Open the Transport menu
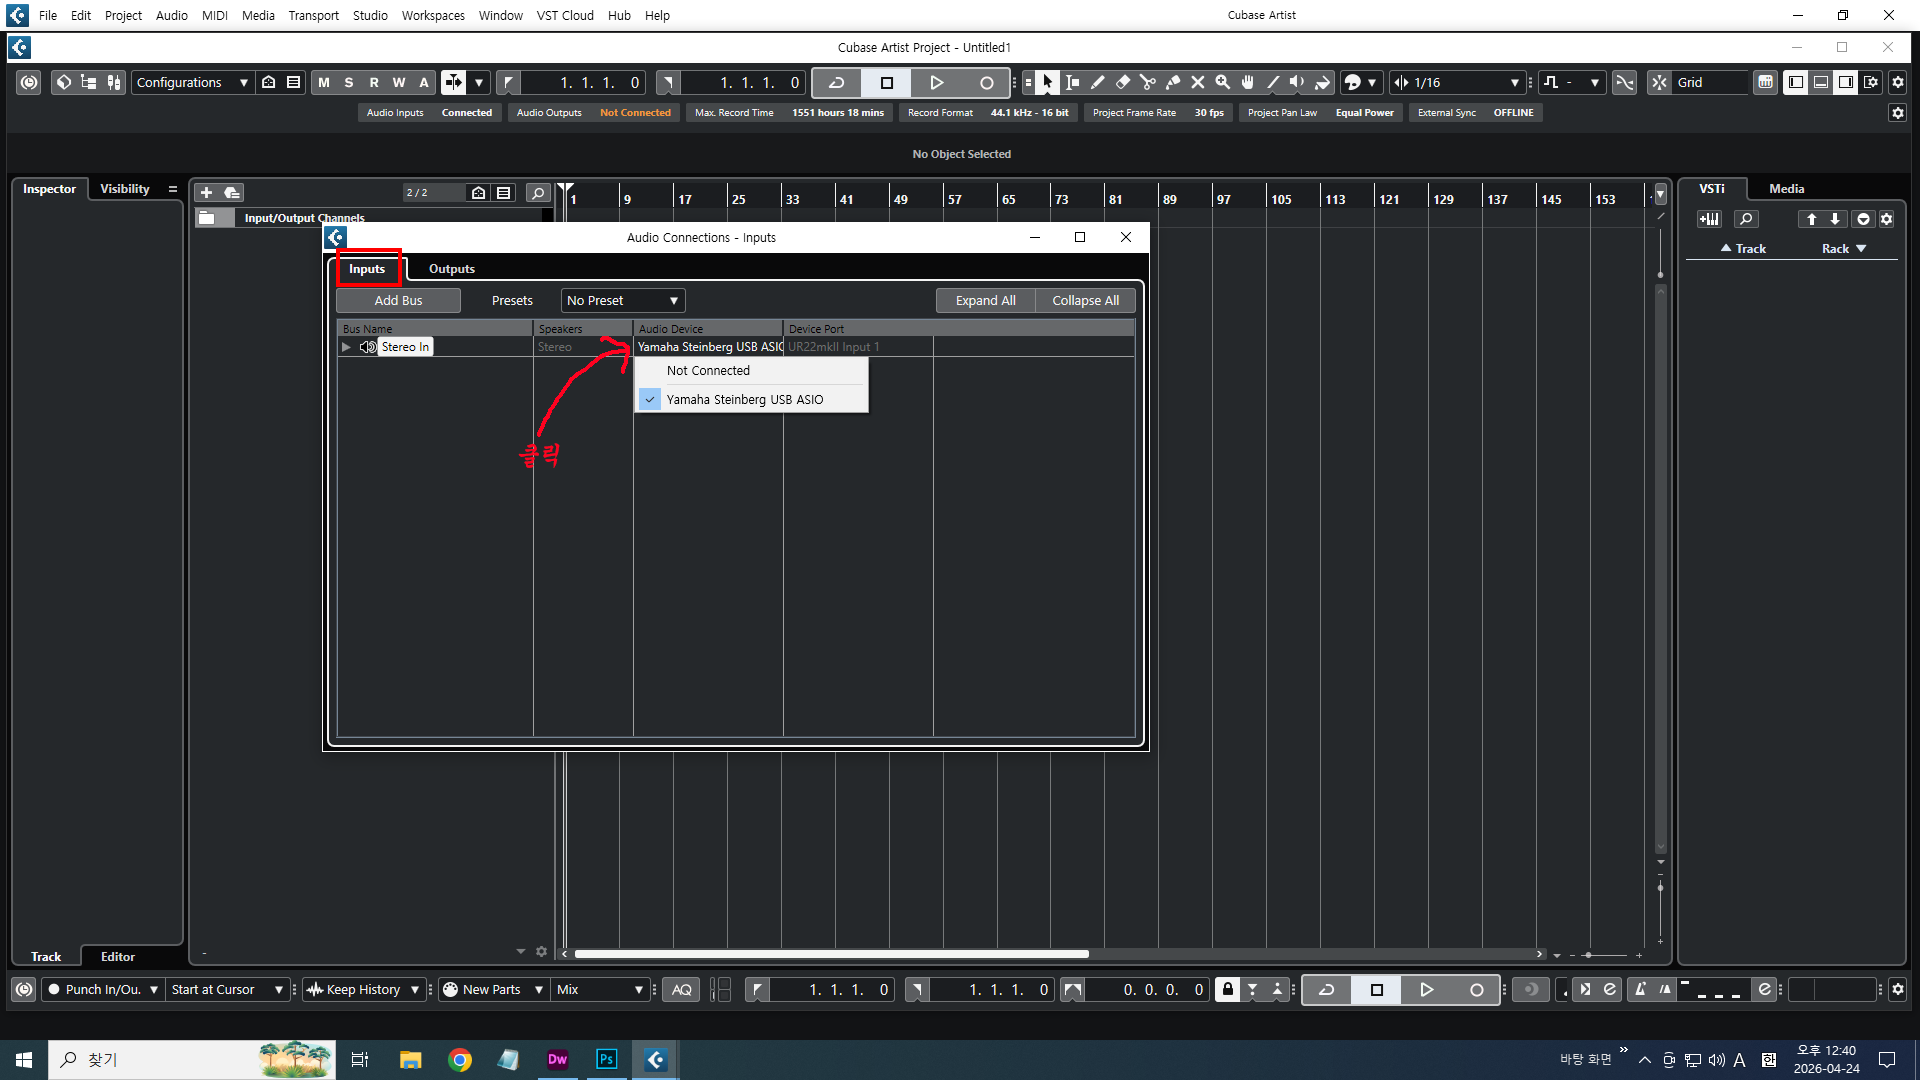 pos(313,15)
